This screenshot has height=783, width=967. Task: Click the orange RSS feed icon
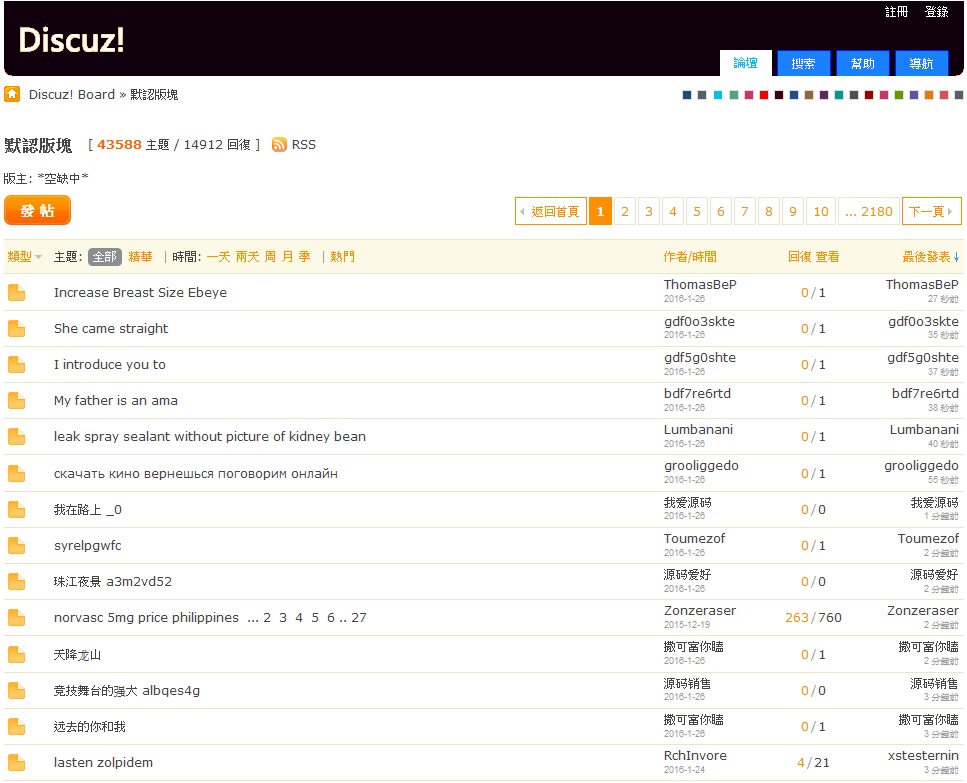(279, 144)
